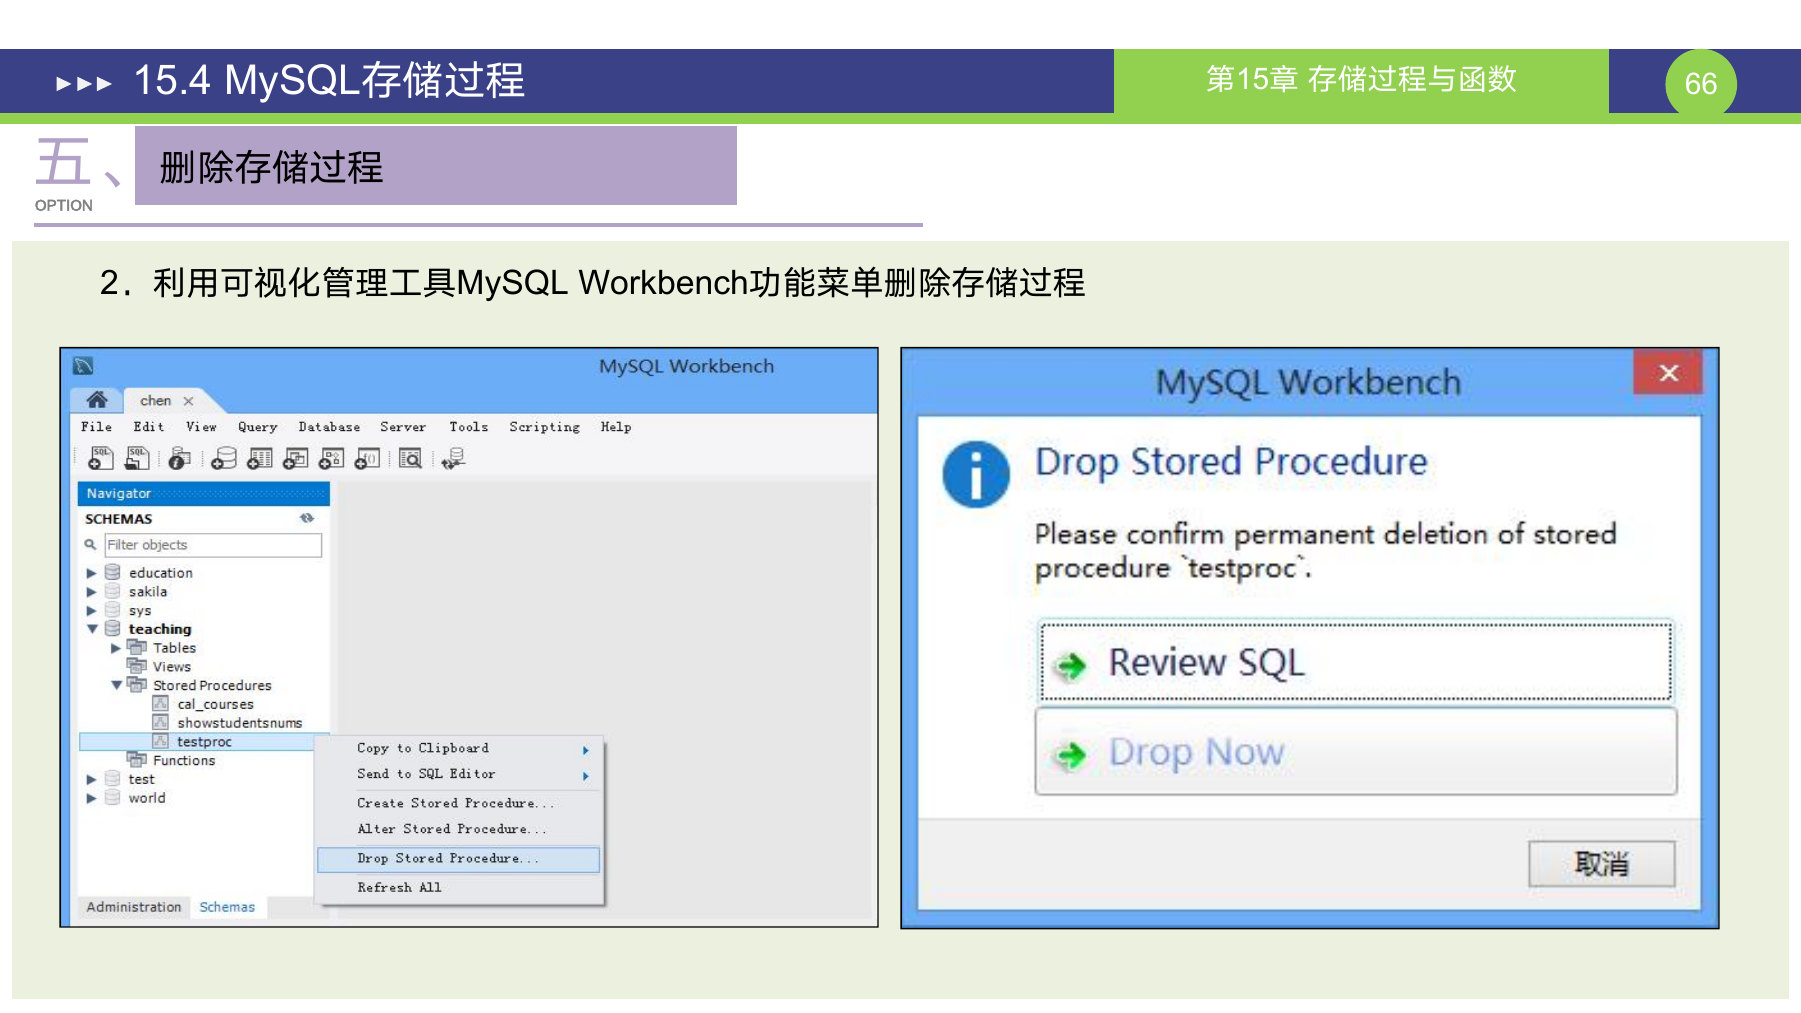Click the sys schema database icon
This screenshot has height=1013, width=1801.
[x=113, y=610]
